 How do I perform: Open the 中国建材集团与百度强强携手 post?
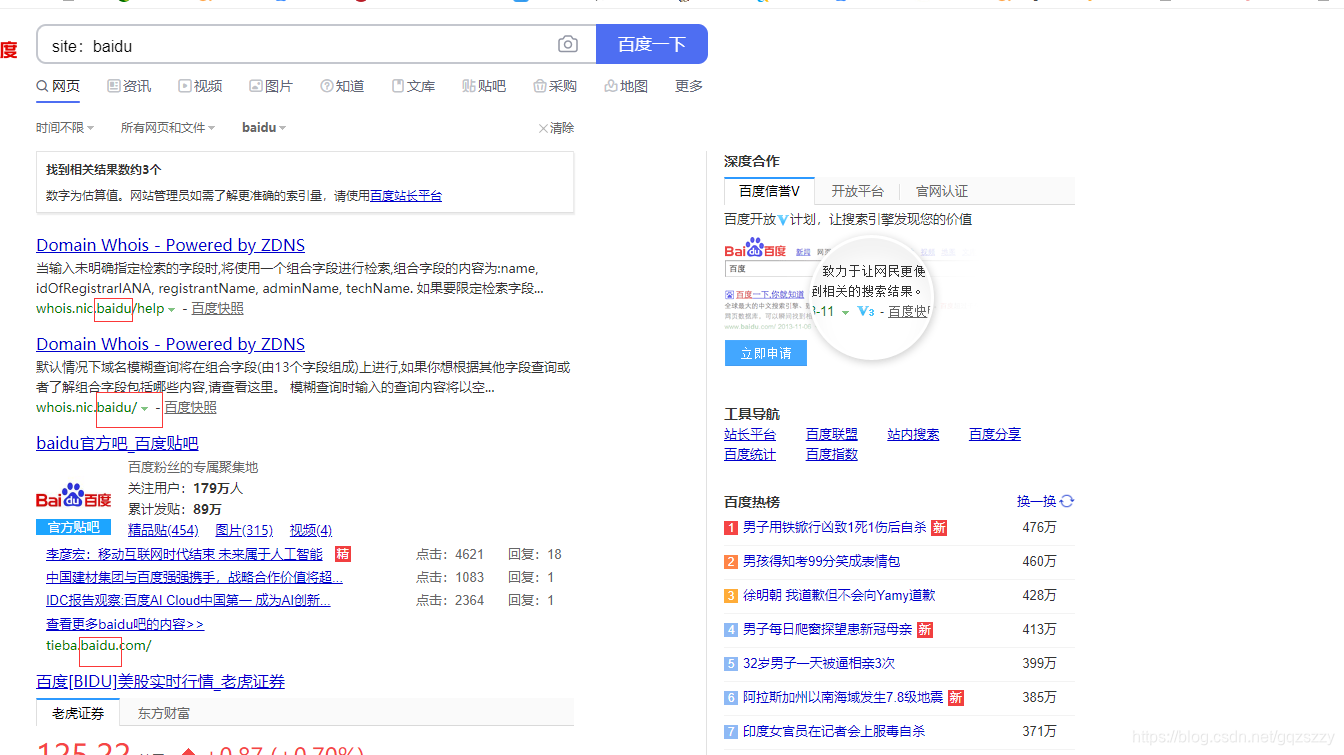194,577
